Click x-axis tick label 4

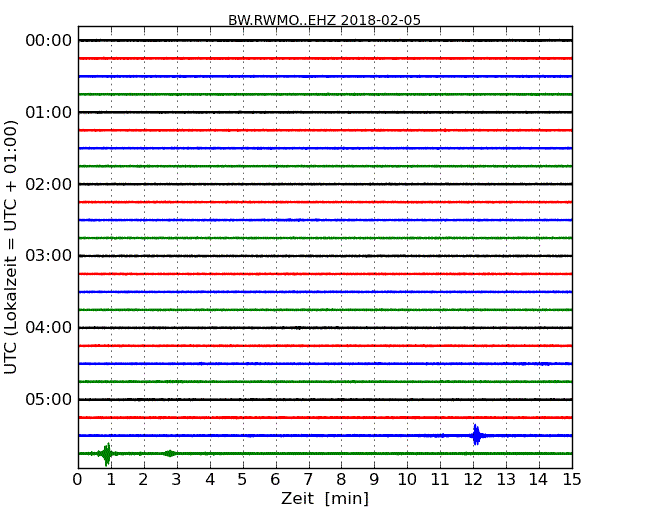210,480
